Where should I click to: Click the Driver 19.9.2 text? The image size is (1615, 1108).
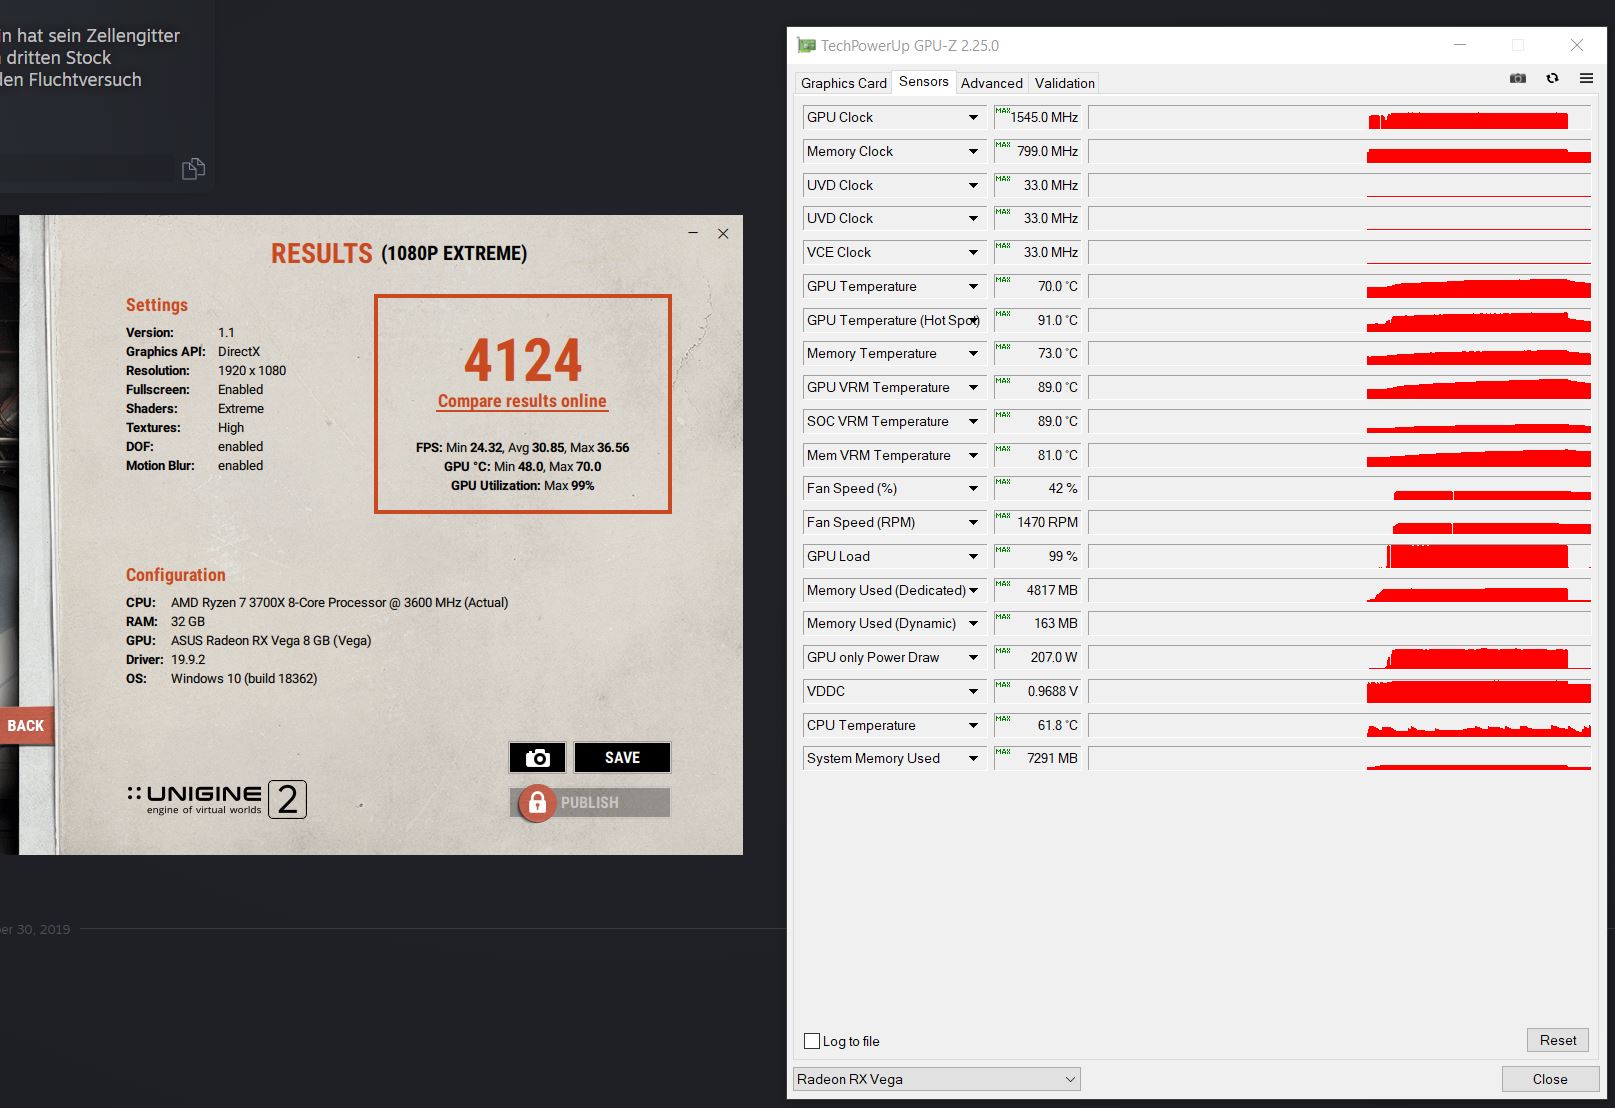[166, 660]
